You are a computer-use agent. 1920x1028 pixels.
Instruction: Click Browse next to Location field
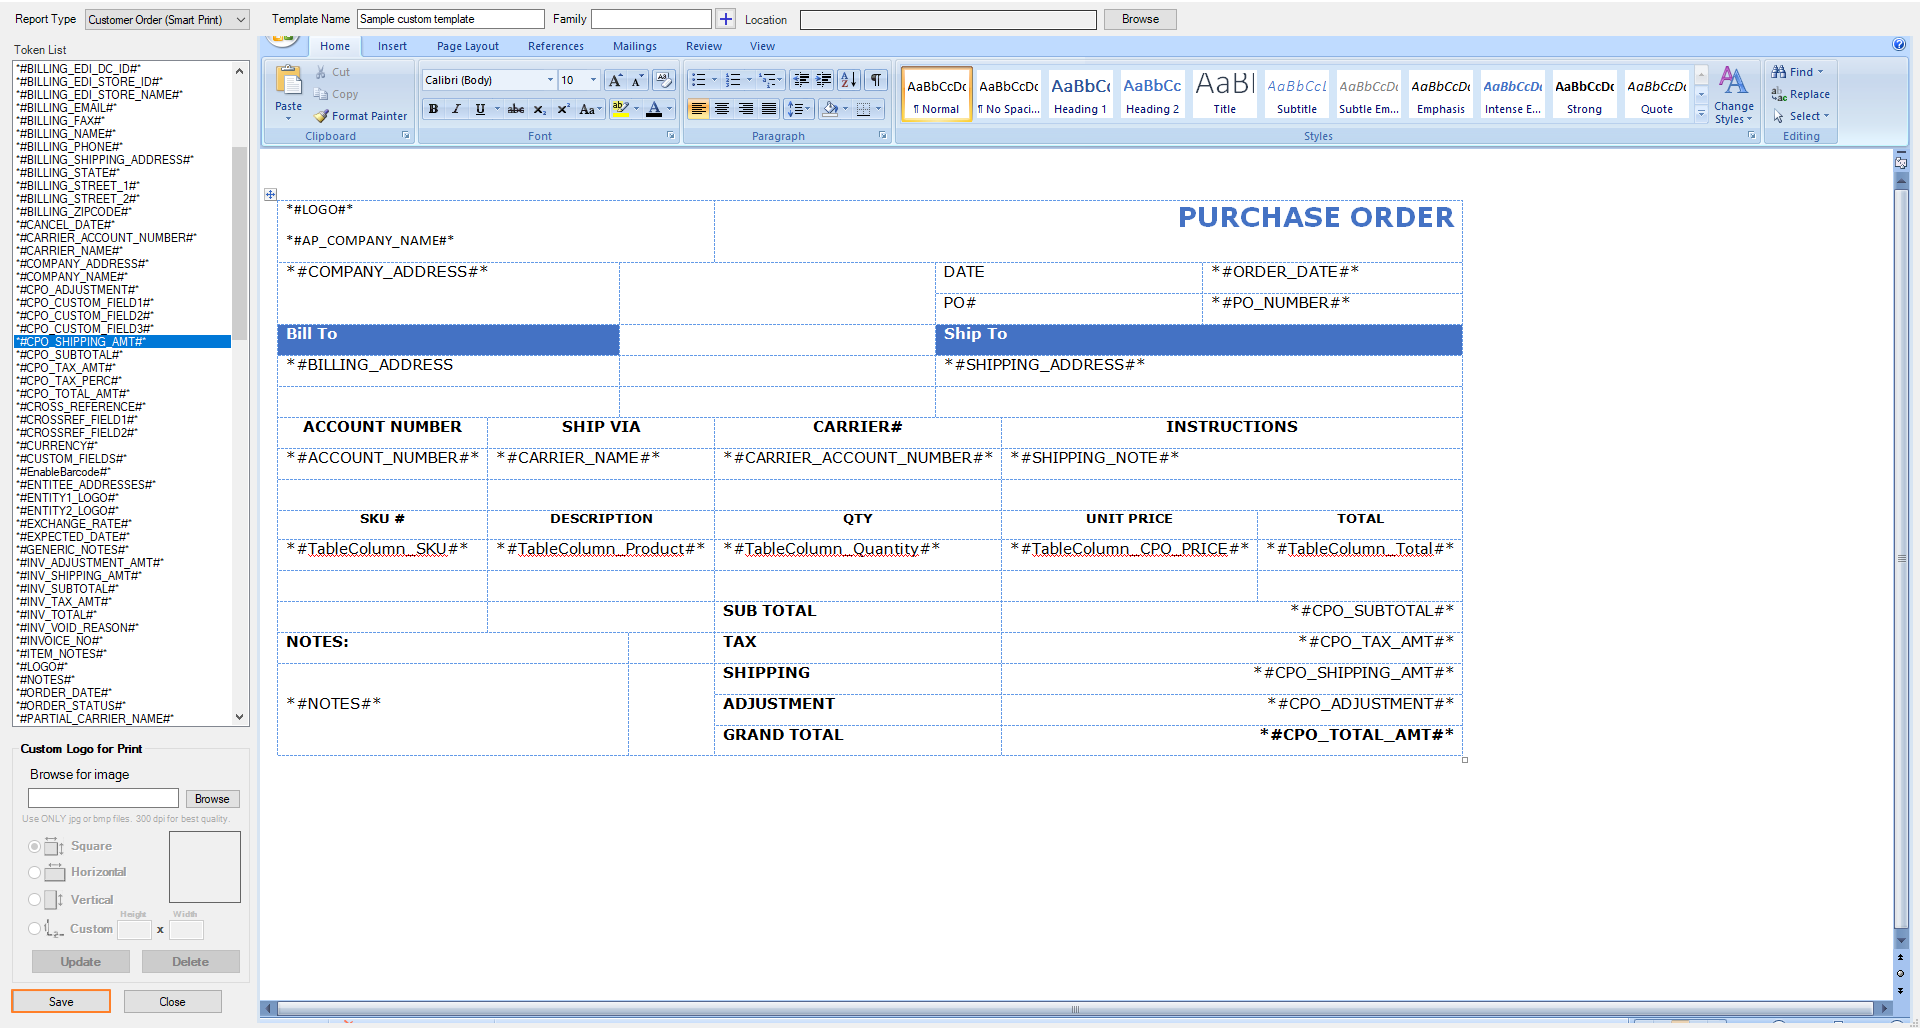pos(1139,19)
